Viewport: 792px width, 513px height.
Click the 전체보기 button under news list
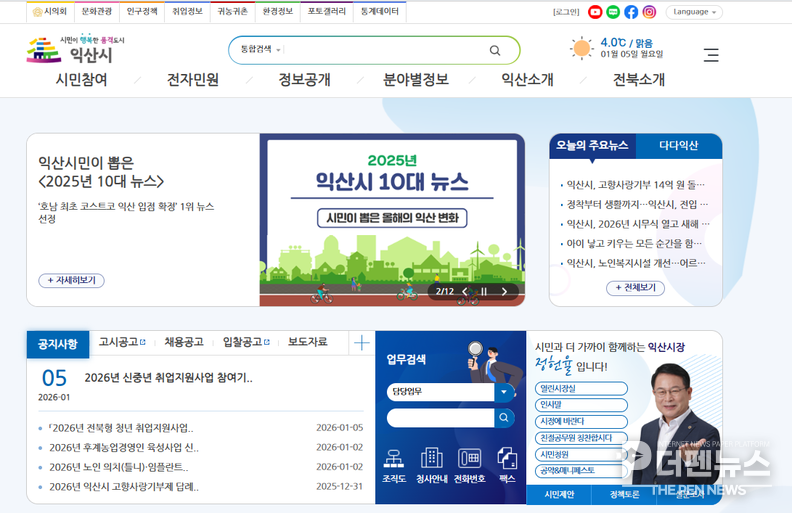[635, 288]
